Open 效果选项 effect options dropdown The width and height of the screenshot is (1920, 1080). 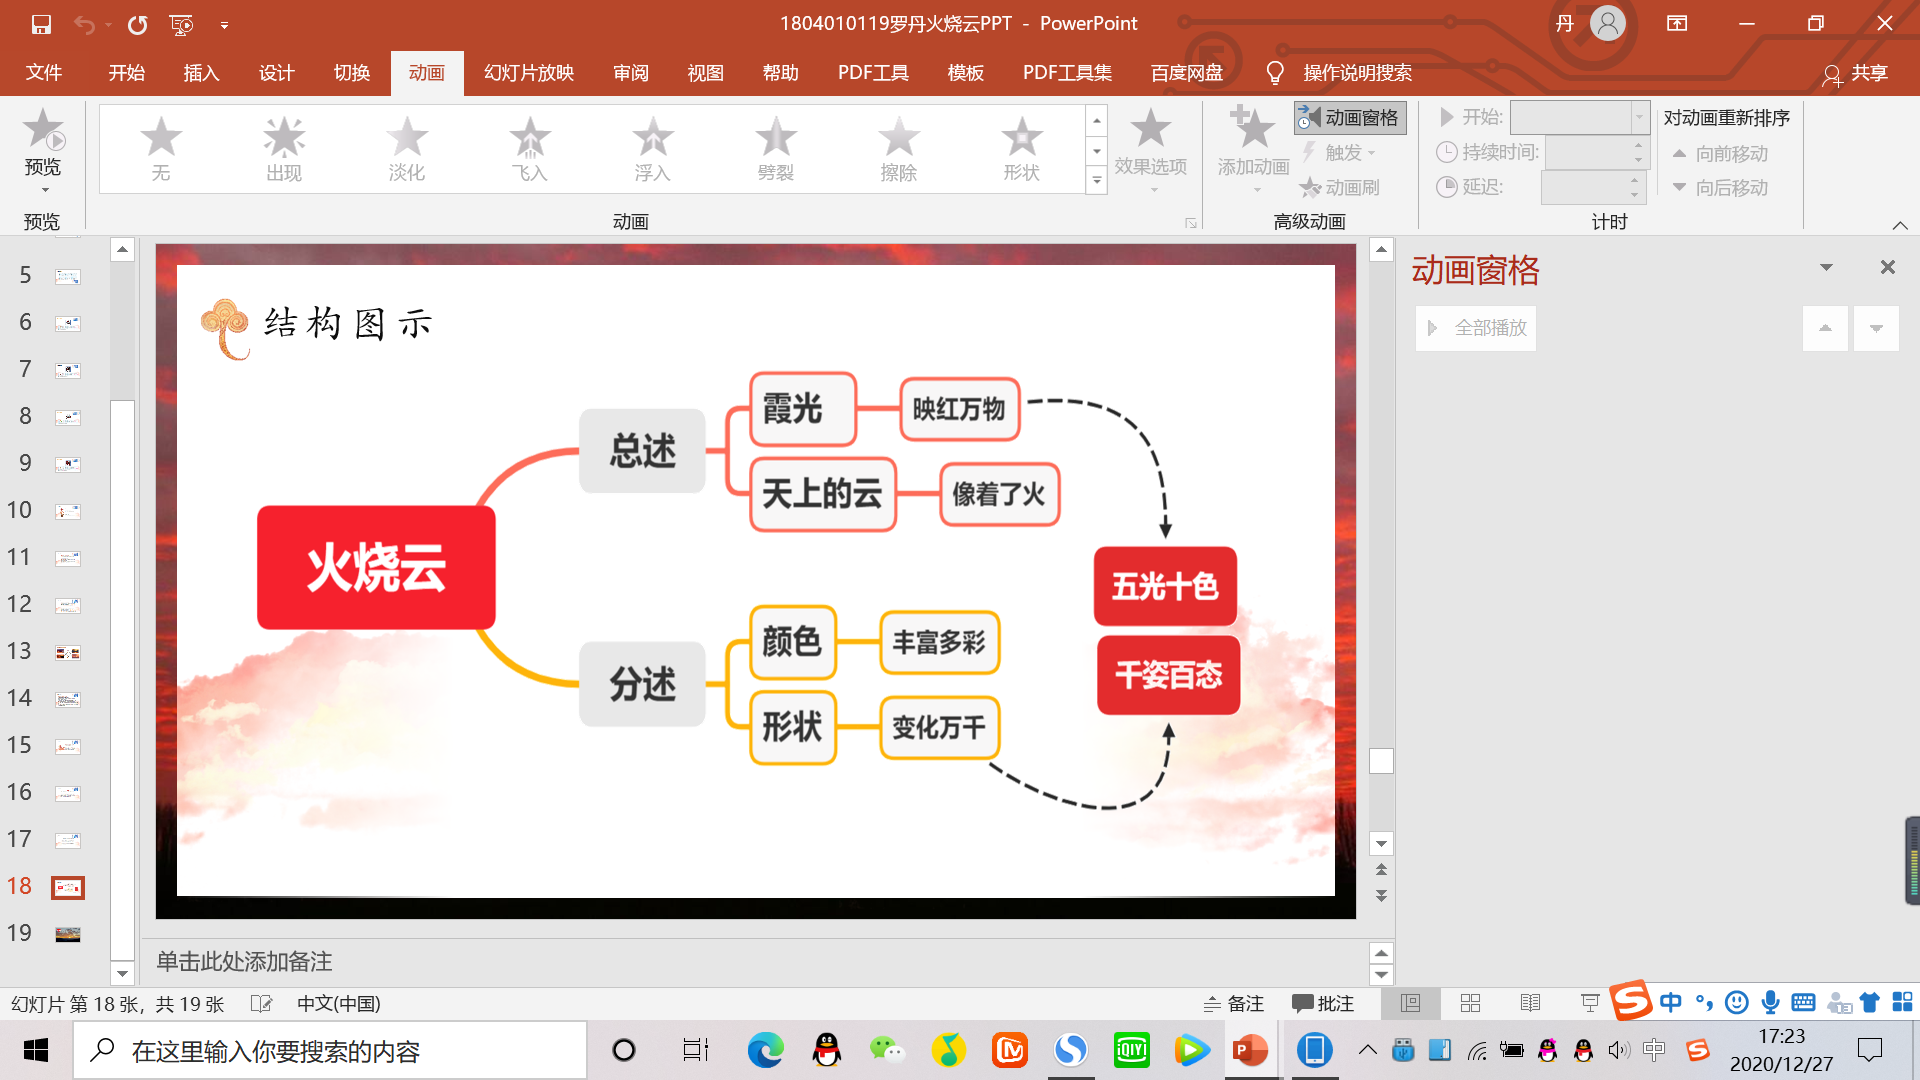click(1151, 150)
